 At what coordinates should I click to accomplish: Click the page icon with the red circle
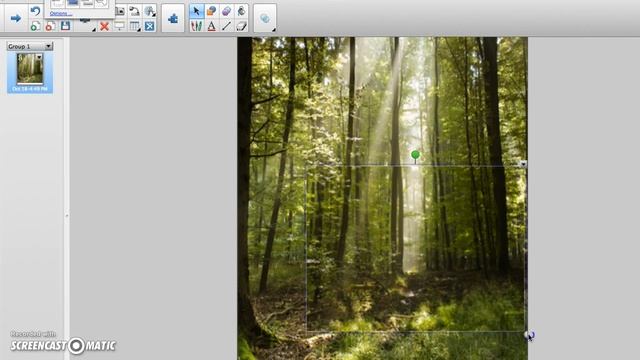(50, 27)
